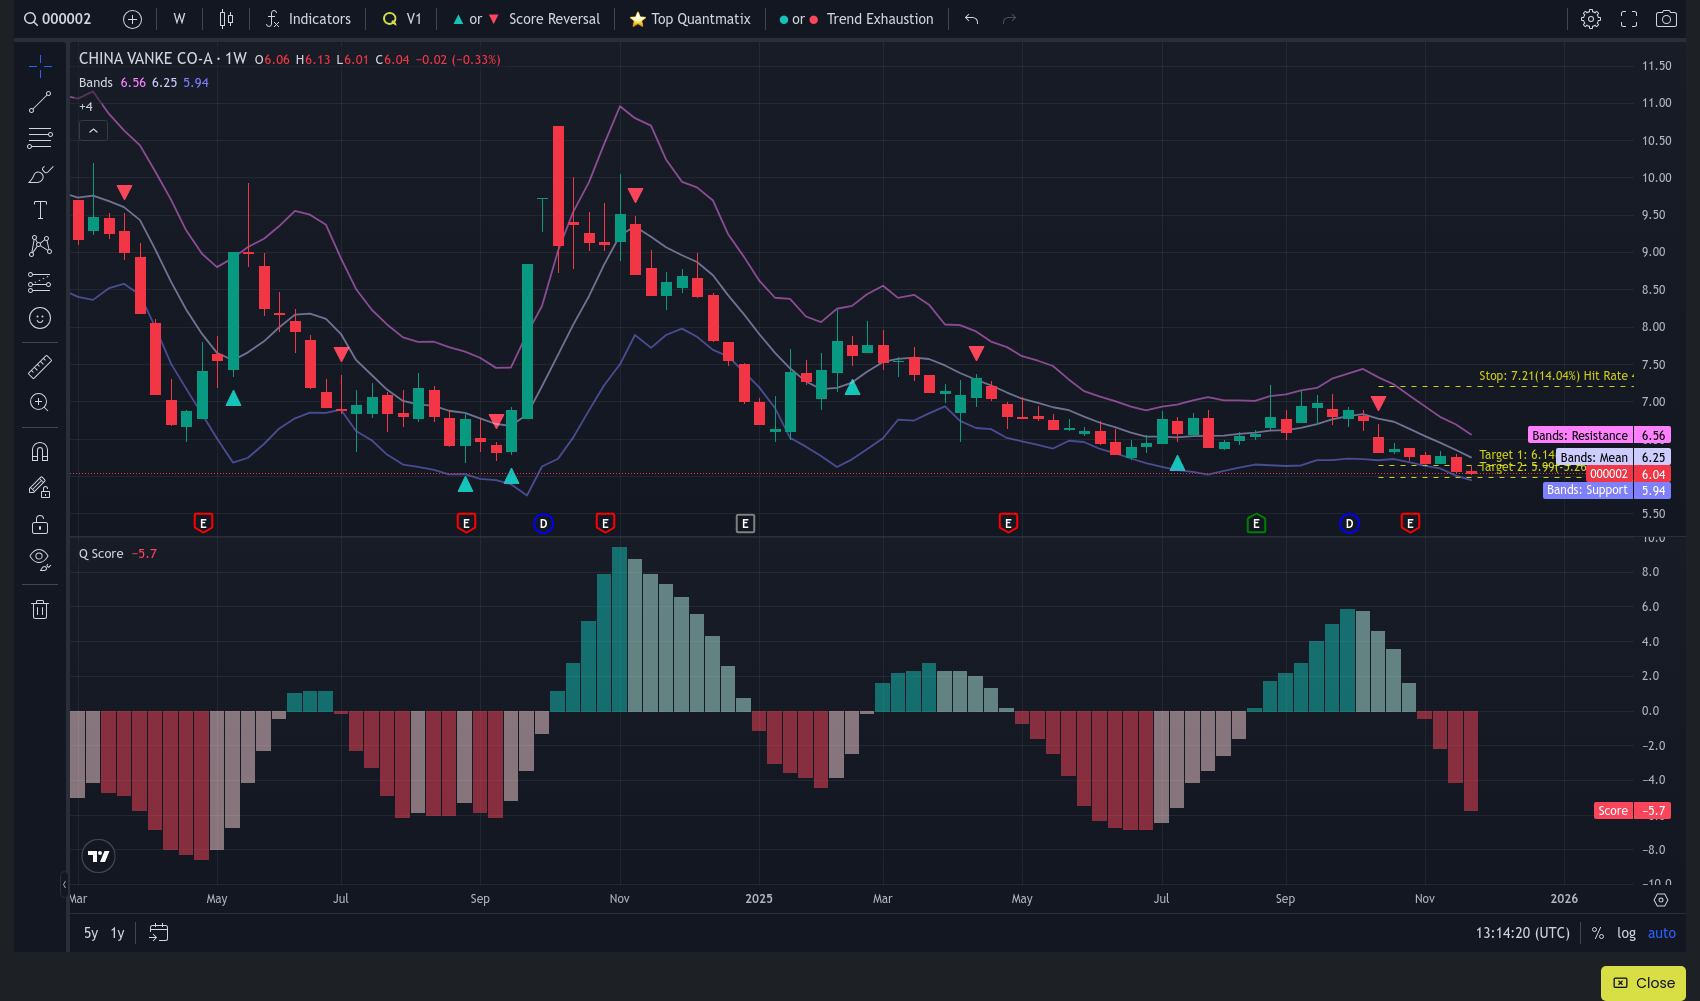
Task: Select the 5y date range
Action: tap(91, 933)
